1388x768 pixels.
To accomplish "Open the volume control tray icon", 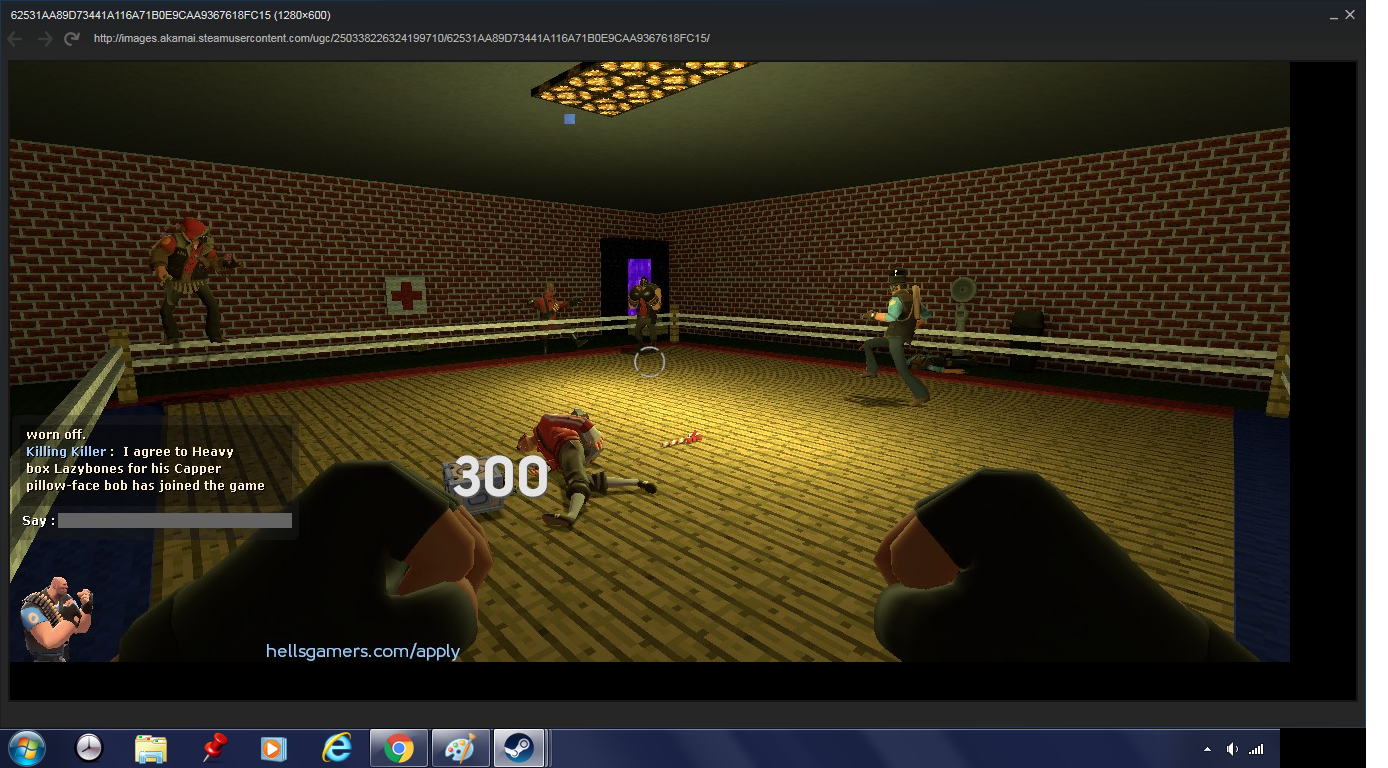I will click(1232, 749).
